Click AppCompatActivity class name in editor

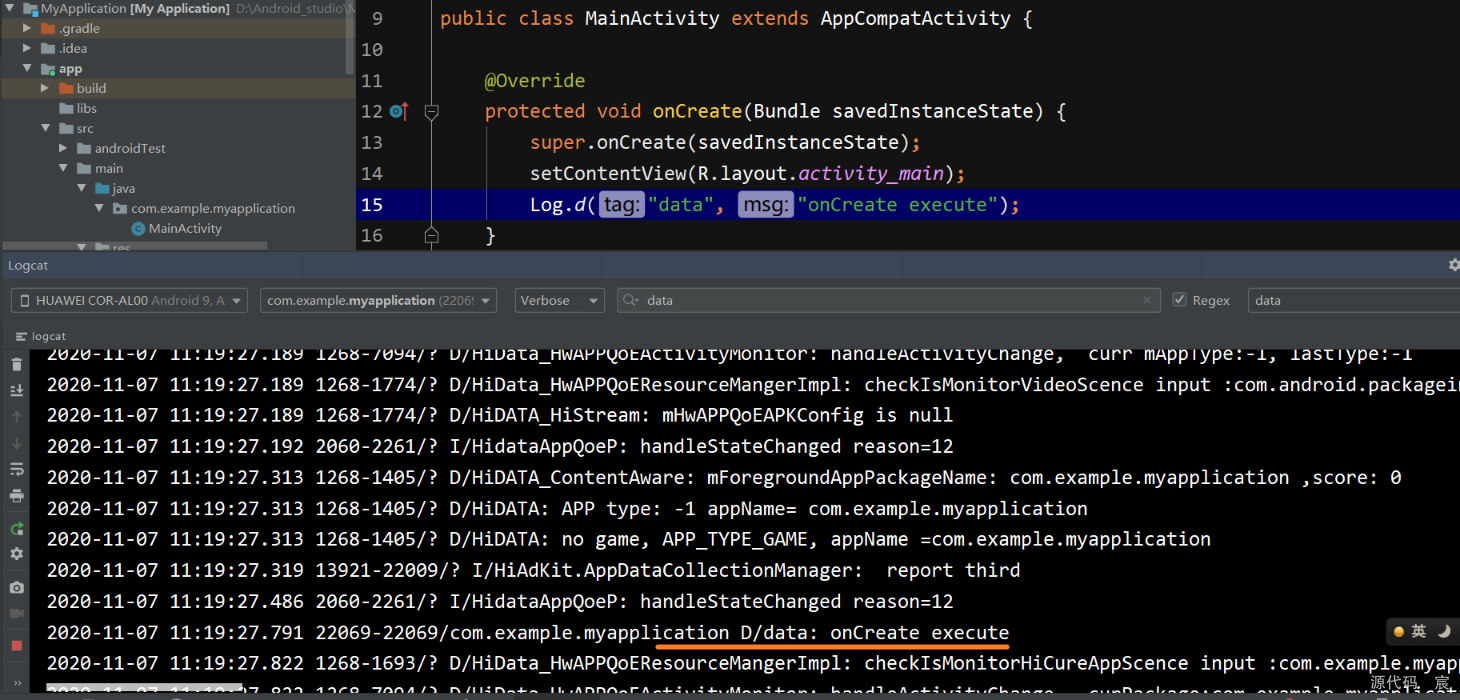pyautogui.click(x=916, y=19)
